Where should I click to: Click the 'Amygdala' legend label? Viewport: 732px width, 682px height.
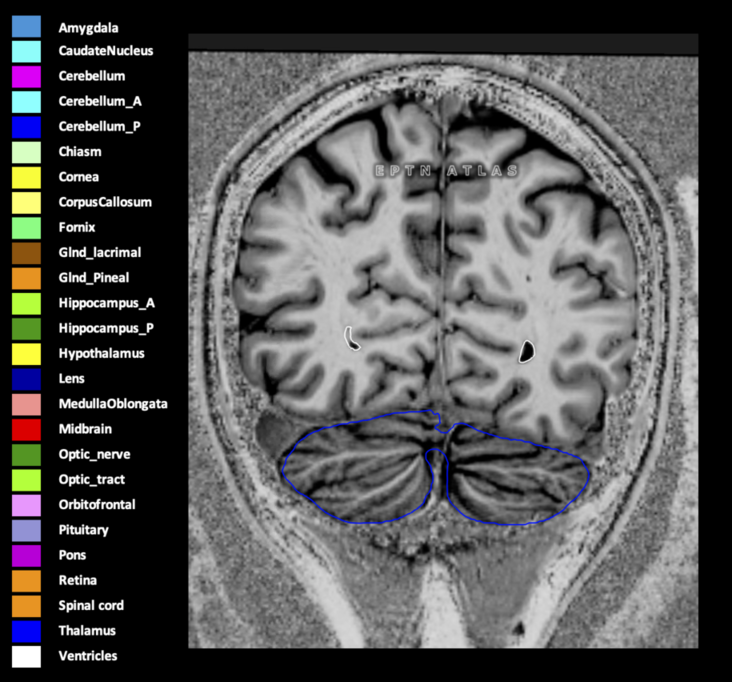click(x=89, y=28)
